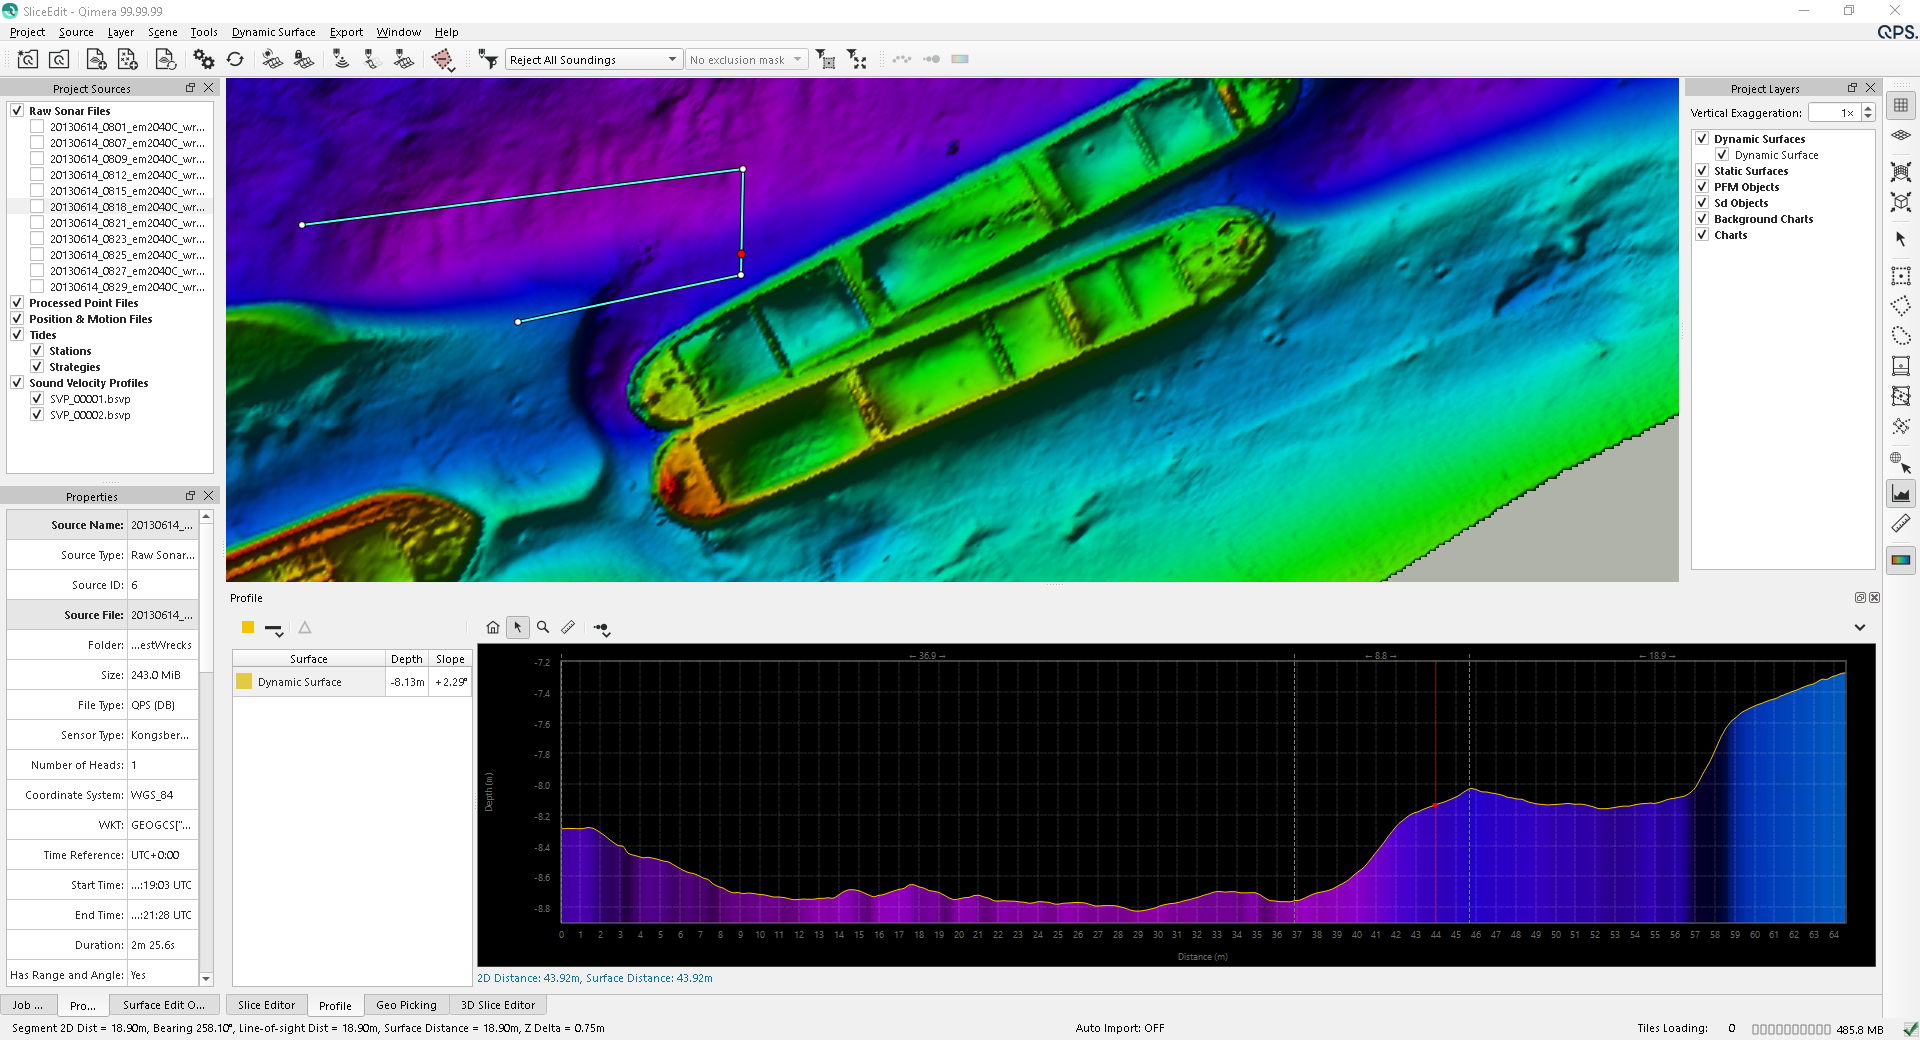Open the 3D Slice Editor tab
This screenshot has height=1040, width=1920.
pyautogui.click(x=498, y=1005)
